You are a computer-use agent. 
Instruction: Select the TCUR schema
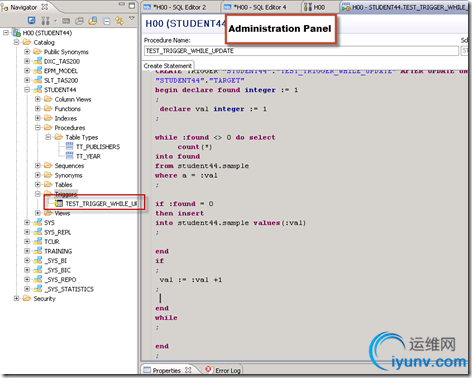[52, 242]
